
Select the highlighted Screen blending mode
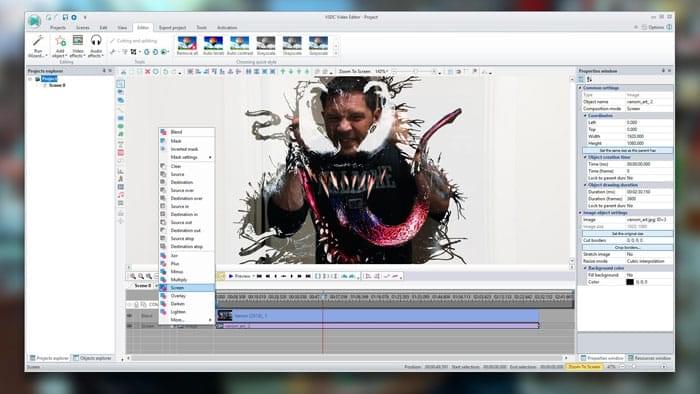coord(187,288)
